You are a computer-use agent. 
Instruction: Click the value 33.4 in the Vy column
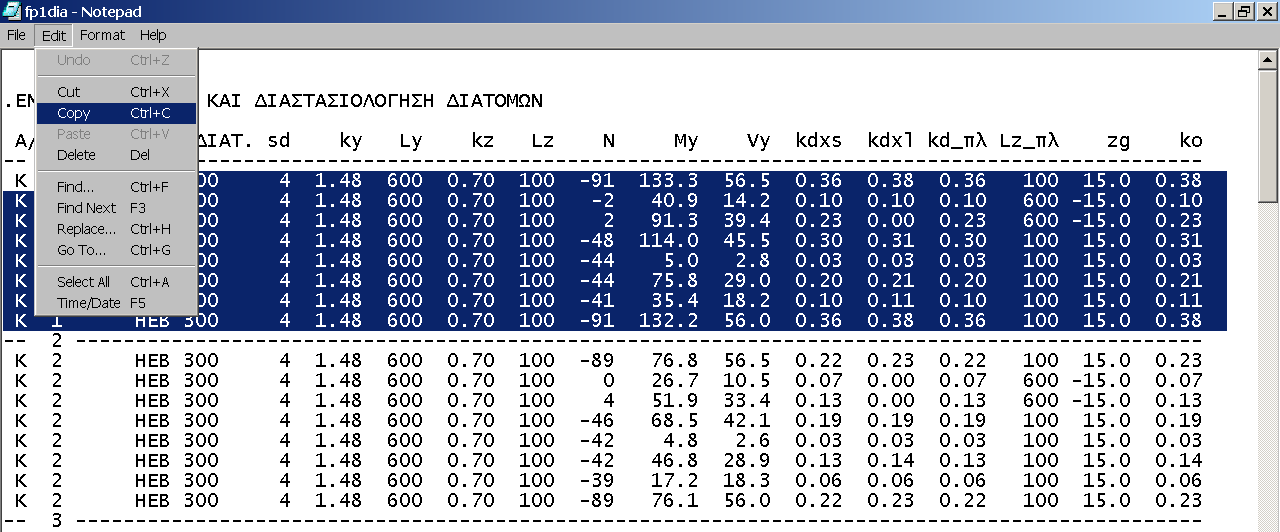(x=747, y=401)
